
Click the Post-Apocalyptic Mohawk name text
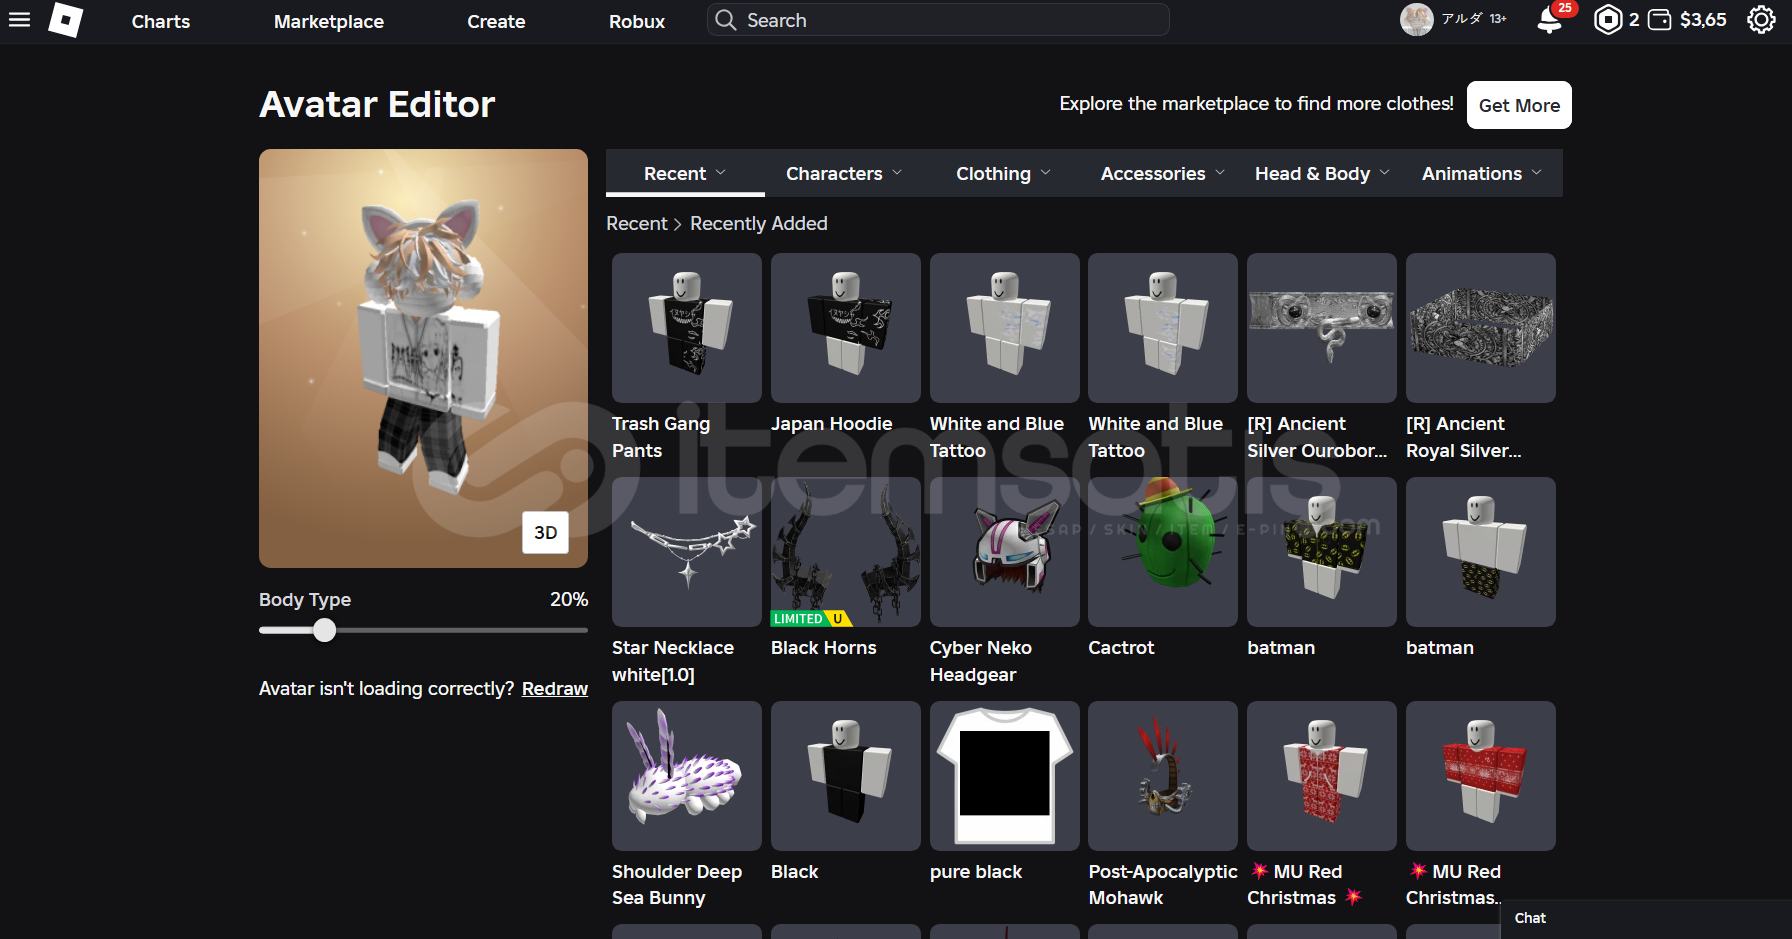click(1163, 885)
